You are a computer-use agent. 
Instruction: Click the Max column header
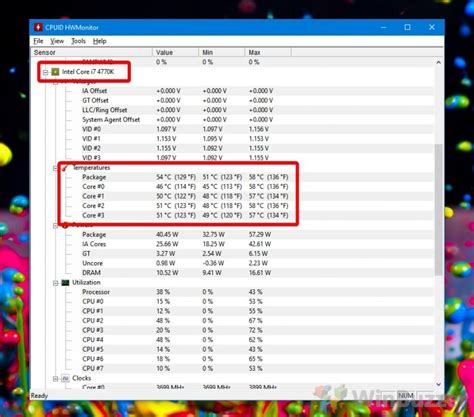(x=268, y=52)
